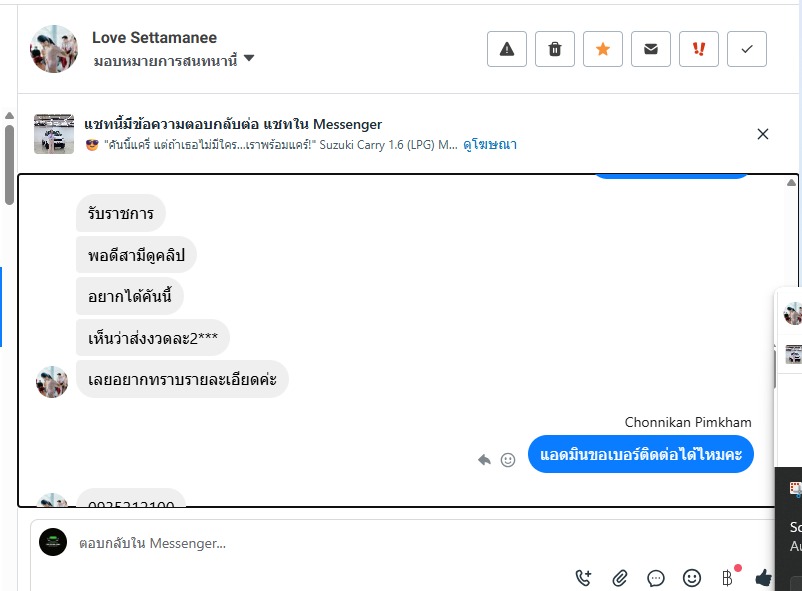Mark conversation done with checkmark button
Viewport: 802px width, 591px height.
(747, 49)
